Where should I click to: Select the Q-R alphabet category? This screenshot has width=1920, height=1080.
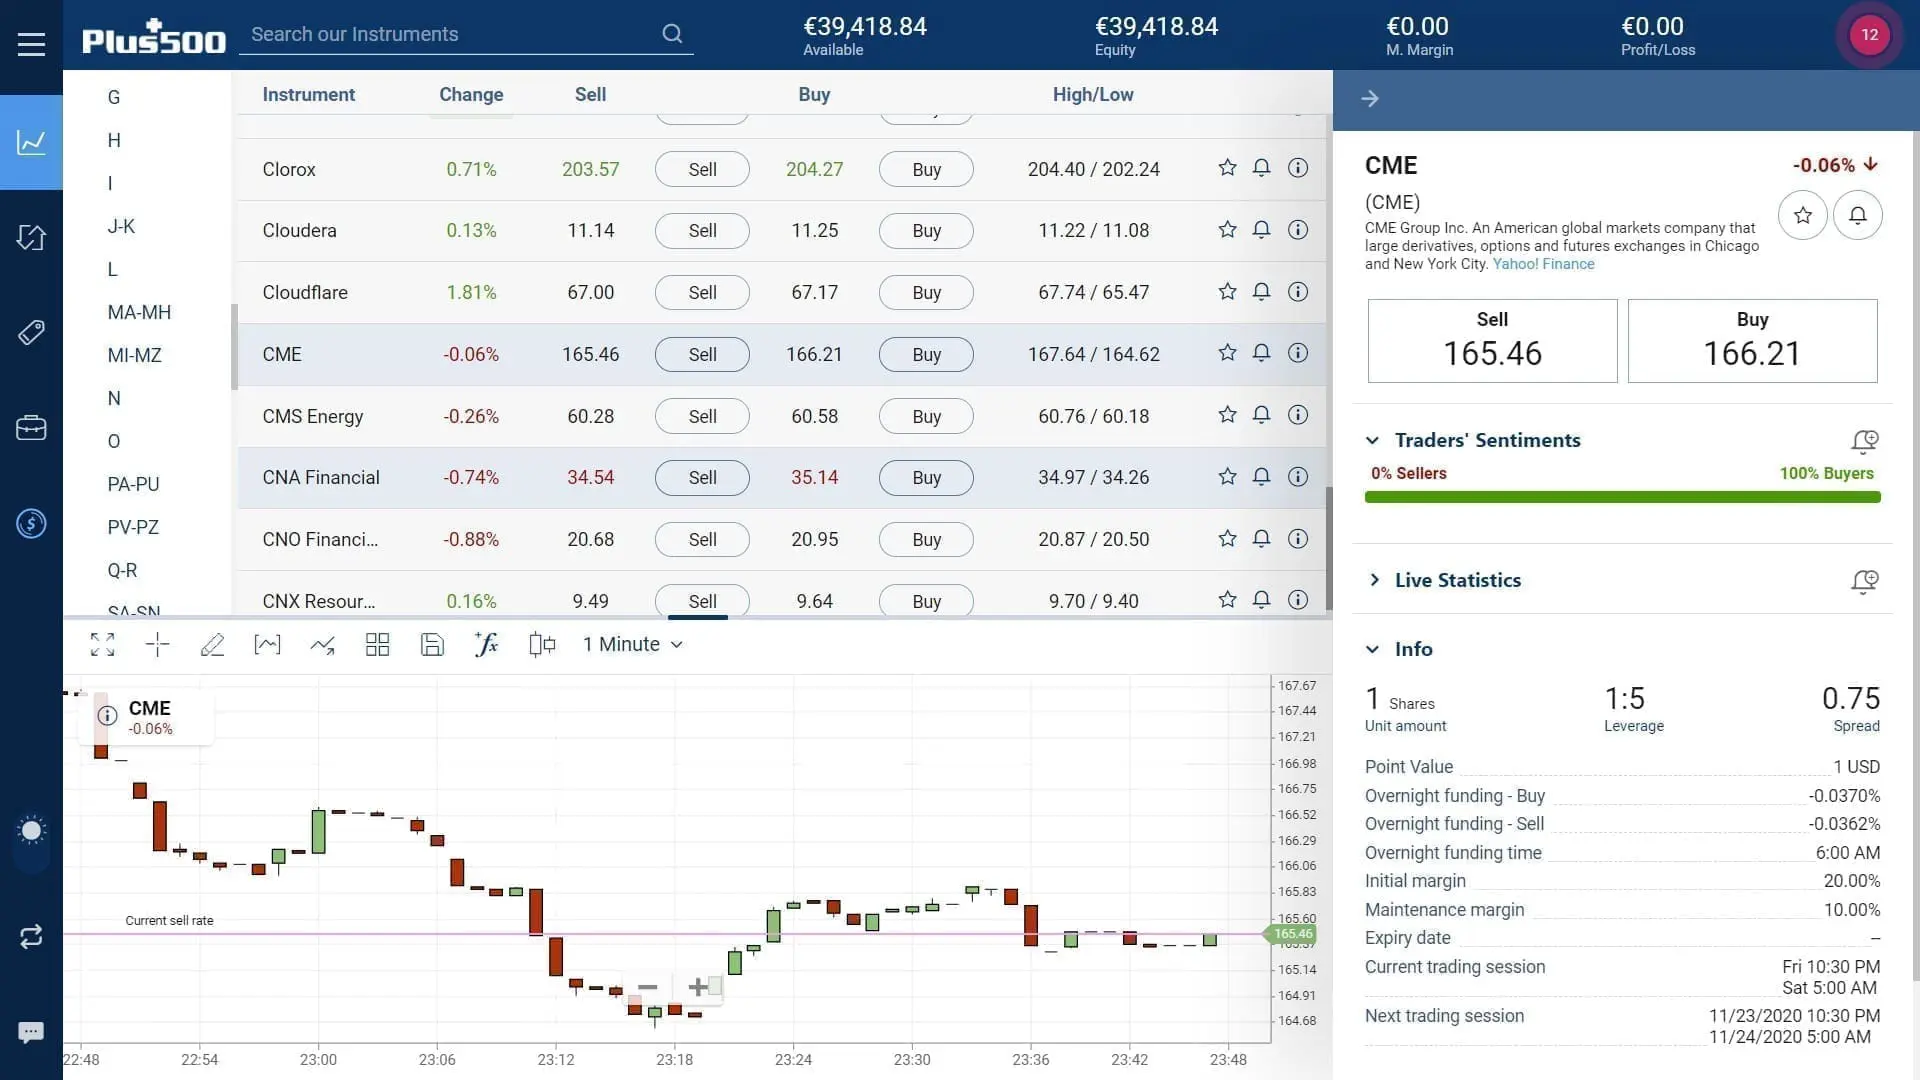(122, 570)
